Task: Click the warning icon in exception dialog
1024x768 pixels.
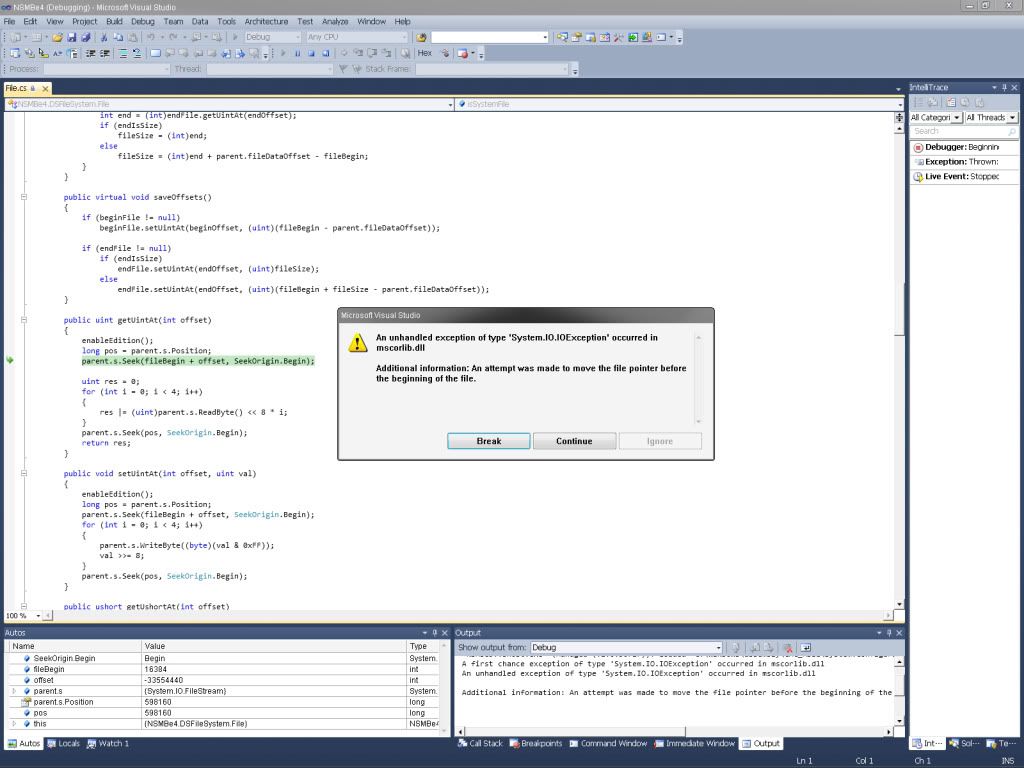Action: pyautogui.click(x=357, y=343)
